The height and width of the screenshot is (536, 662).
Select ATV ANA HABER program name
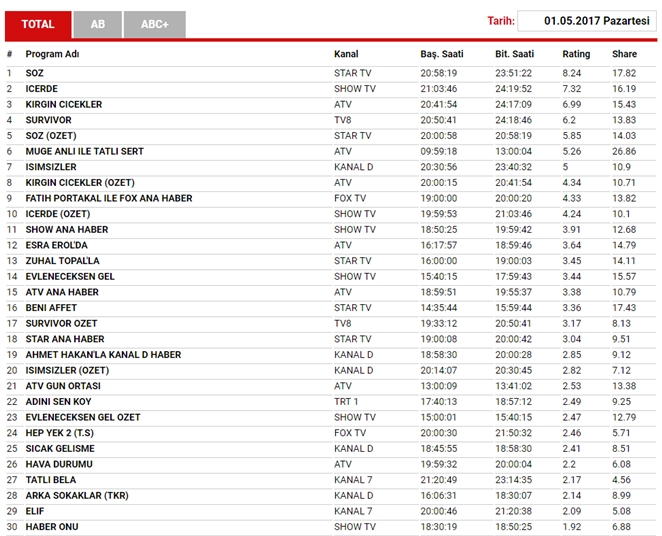click(x=62, y=292)
